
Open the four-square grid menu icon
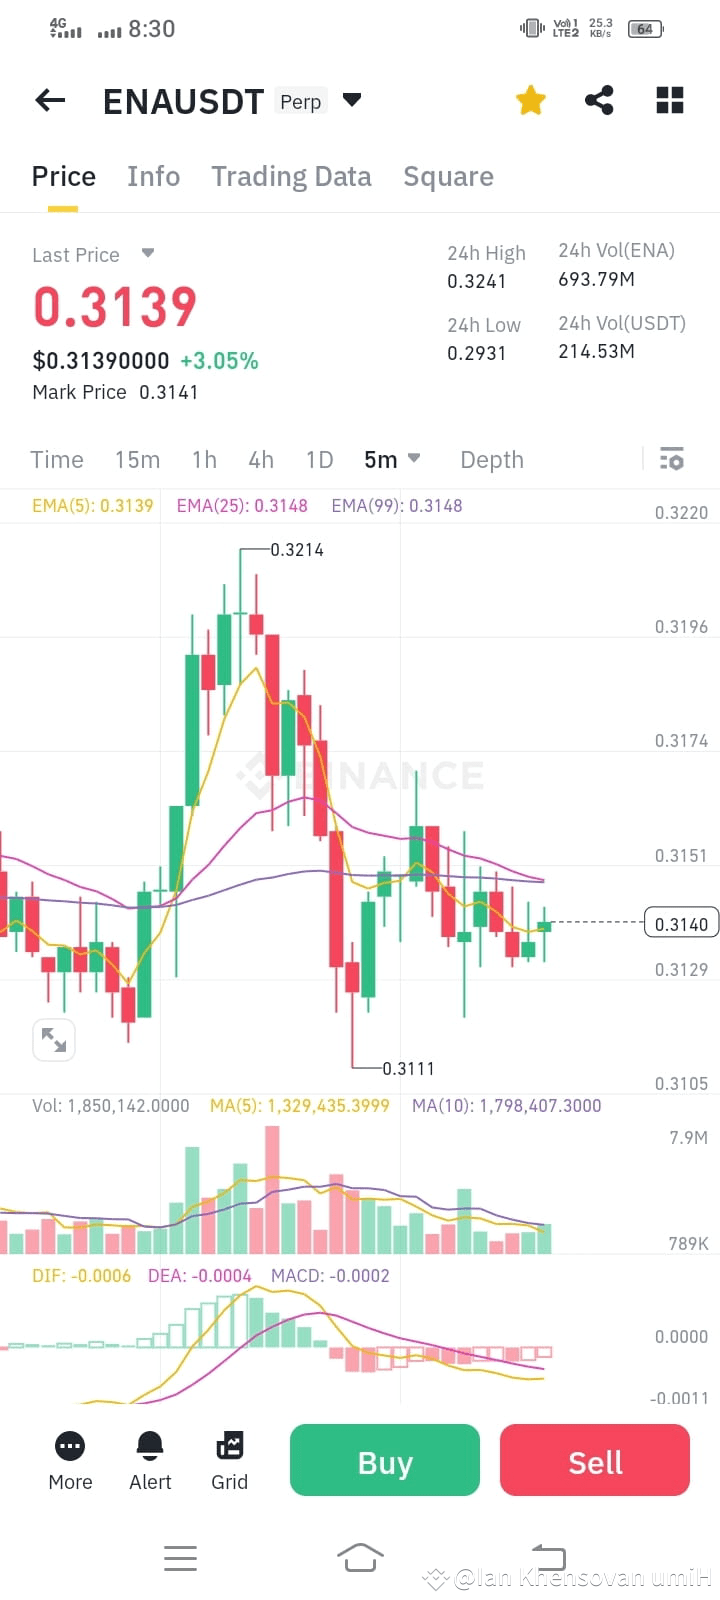[x=670, y=100]
